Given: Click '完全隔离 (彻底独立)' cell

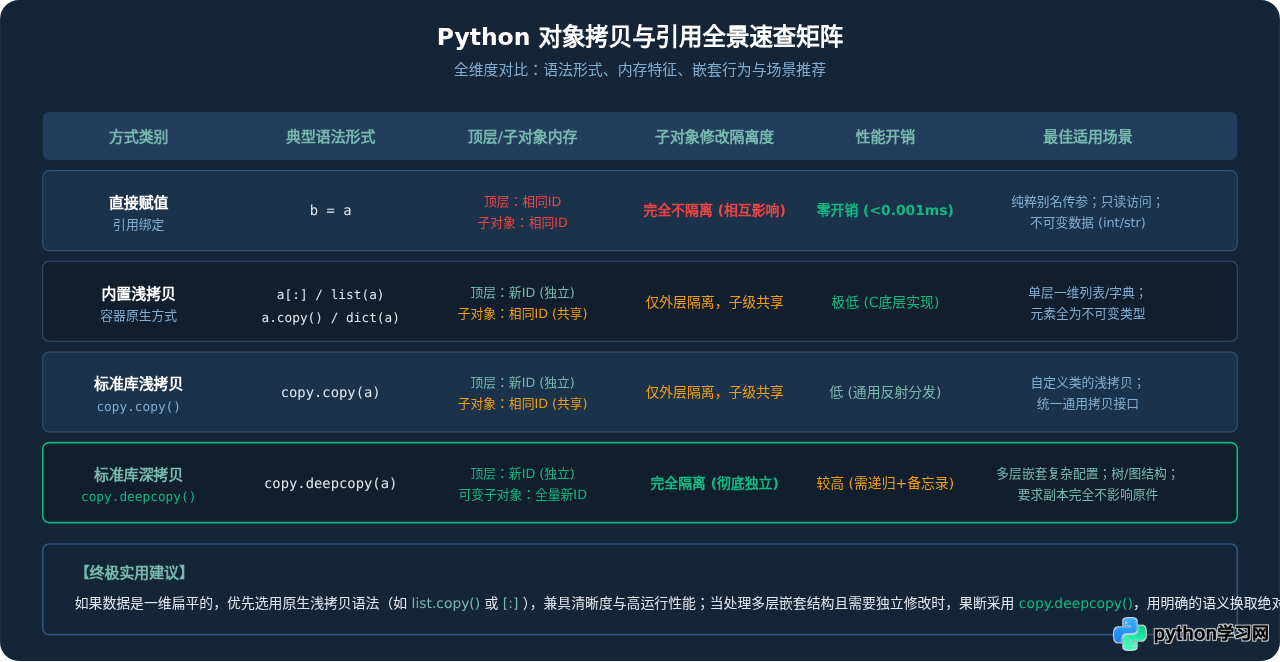Looking at the screenshot, I should [714, 483].
